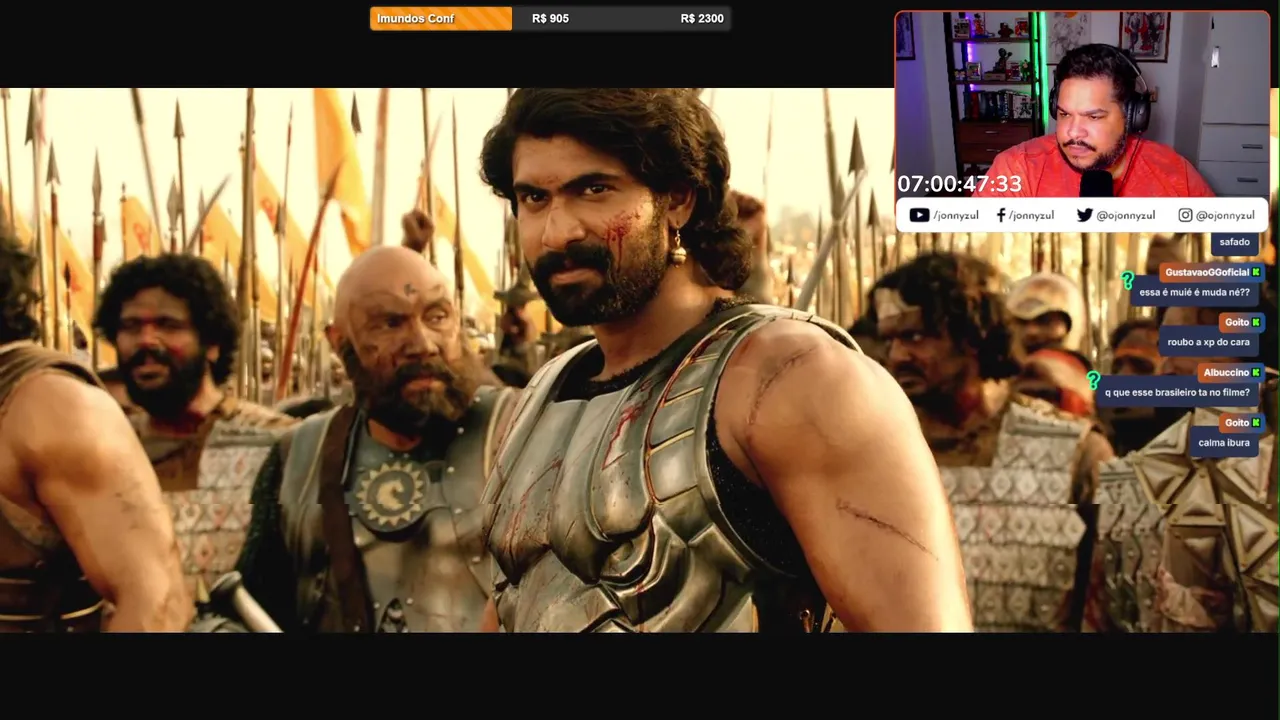
Task: Click chat message 'essa é muié é muda né??'
Action: coord(1194,293)
